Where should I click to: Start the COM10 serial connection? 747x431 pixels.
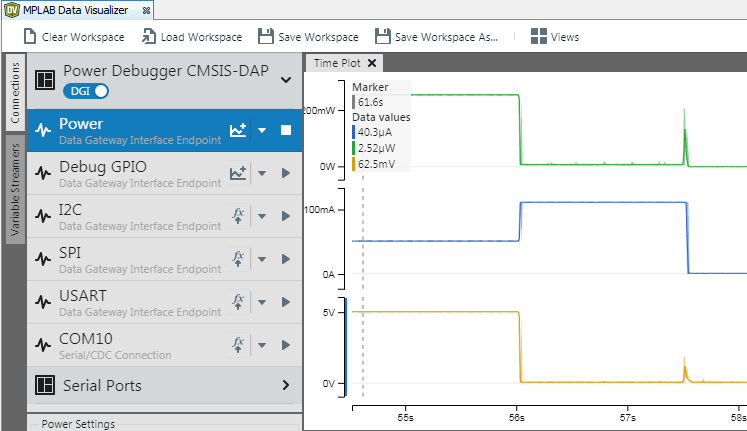pos(285,345)
